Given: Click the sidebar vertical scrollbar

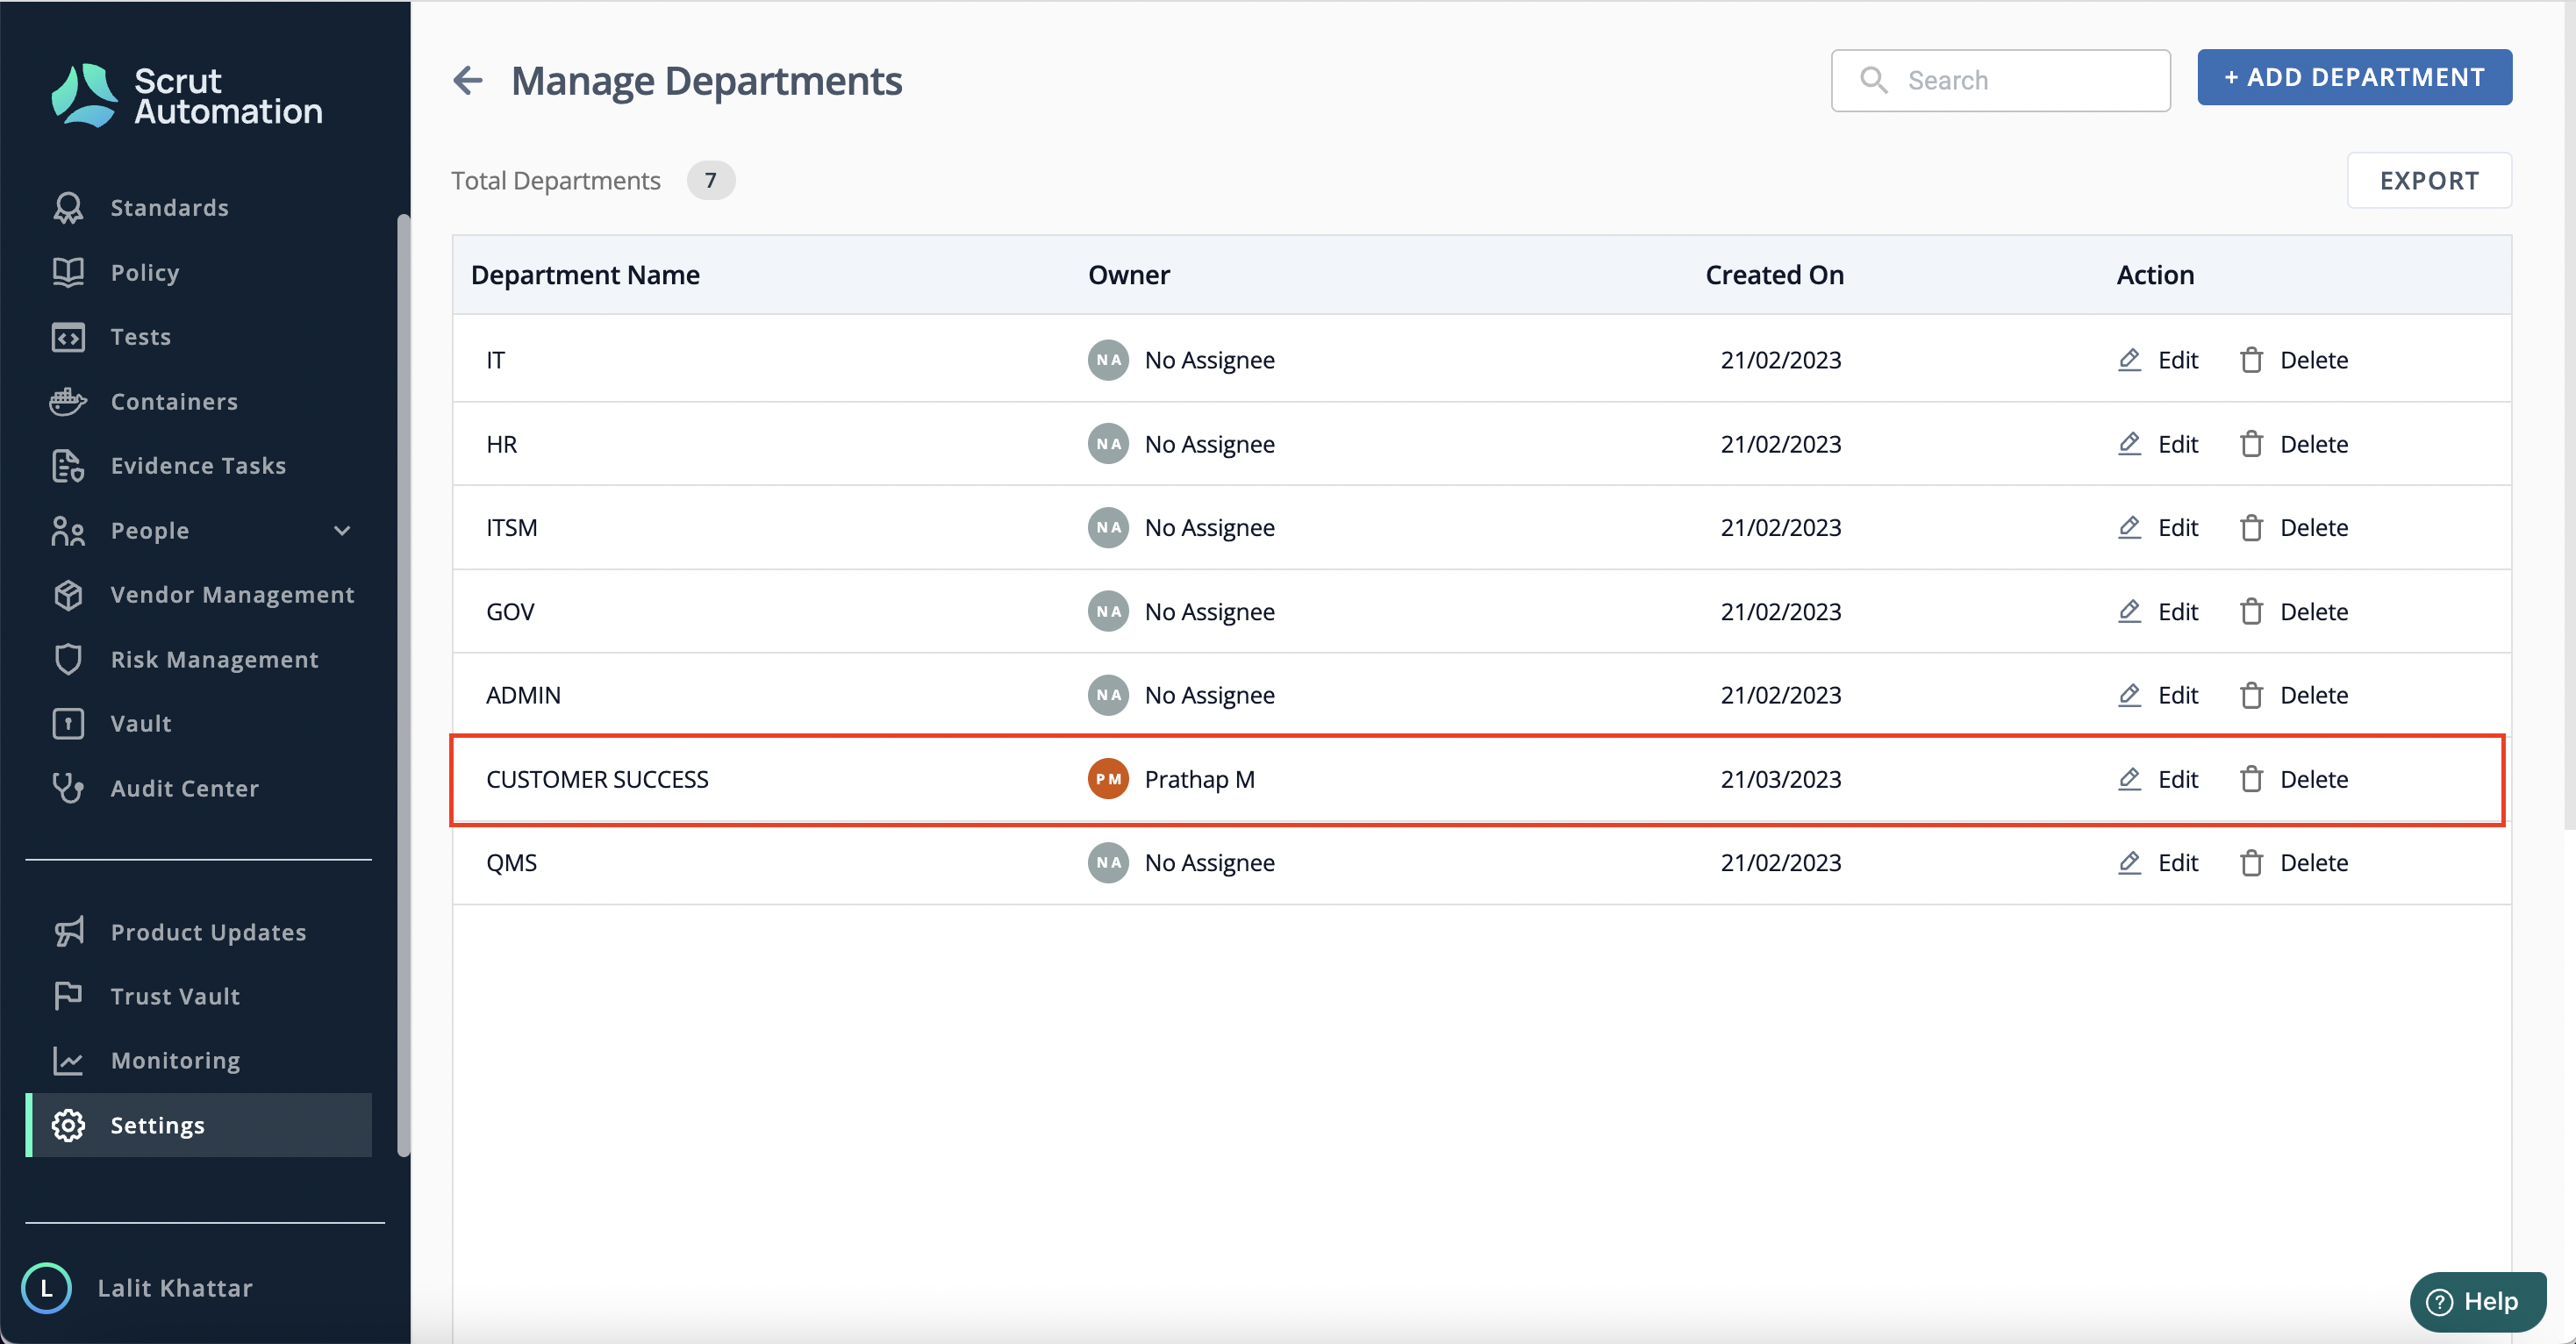Looking at the screenshot, I should coord(403,685).
